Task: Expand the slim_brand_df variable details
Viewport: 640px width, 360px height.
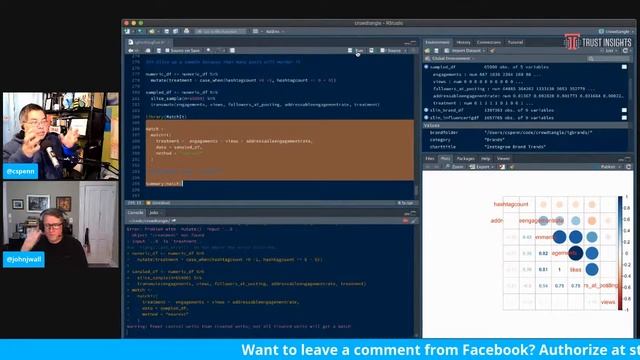Action: [x=427, y=110]
